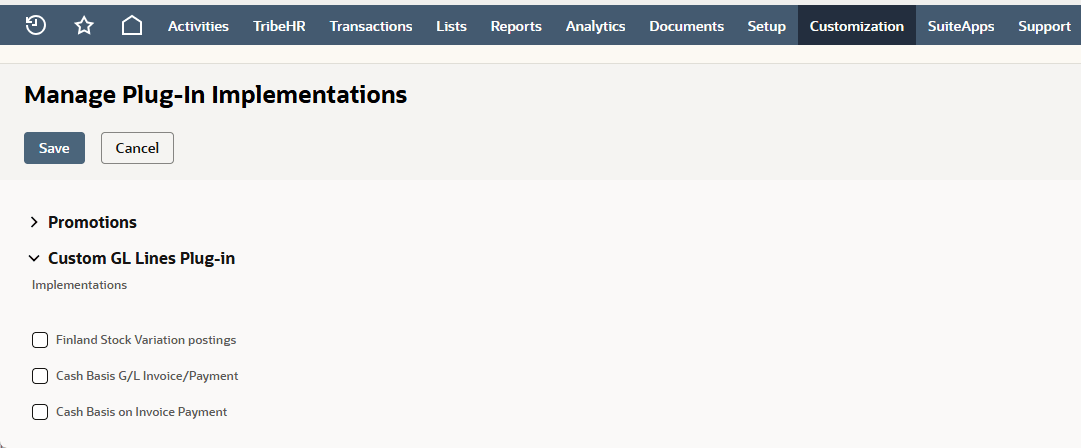The height and width of the screenshot is (448, 1081).
Task: Select the Custom GL Lines Plug-in heading
Action: [141, 258]
